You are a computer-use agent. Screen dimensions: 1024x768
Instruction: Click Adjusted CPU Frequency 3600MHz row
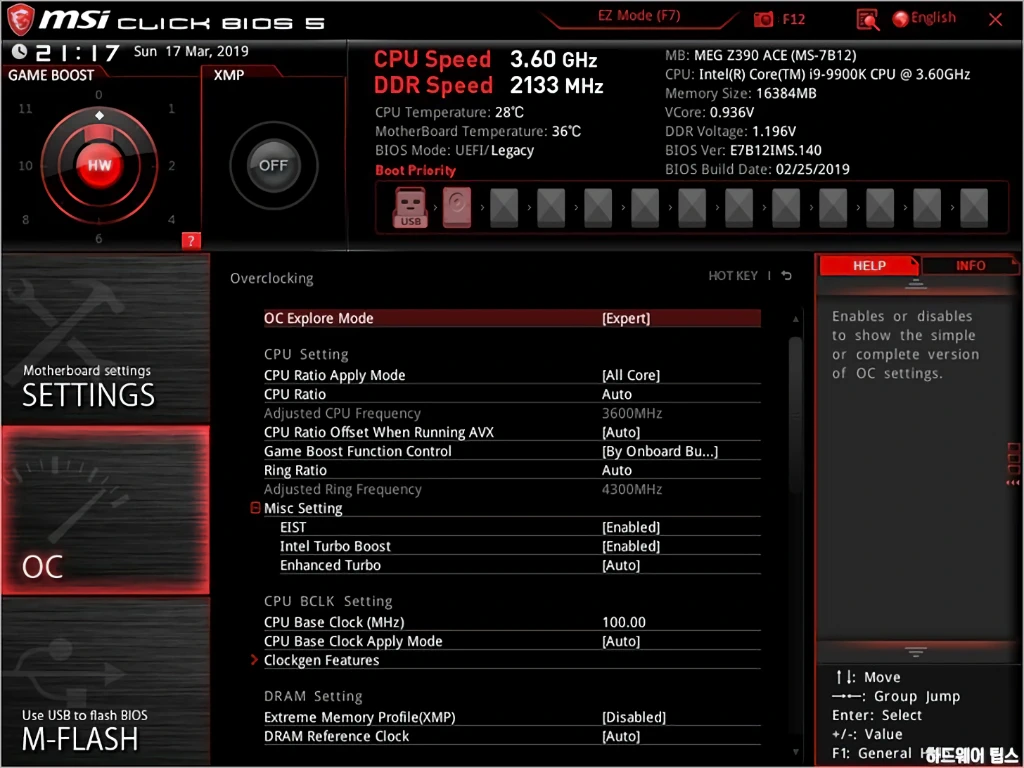[512, 413]
